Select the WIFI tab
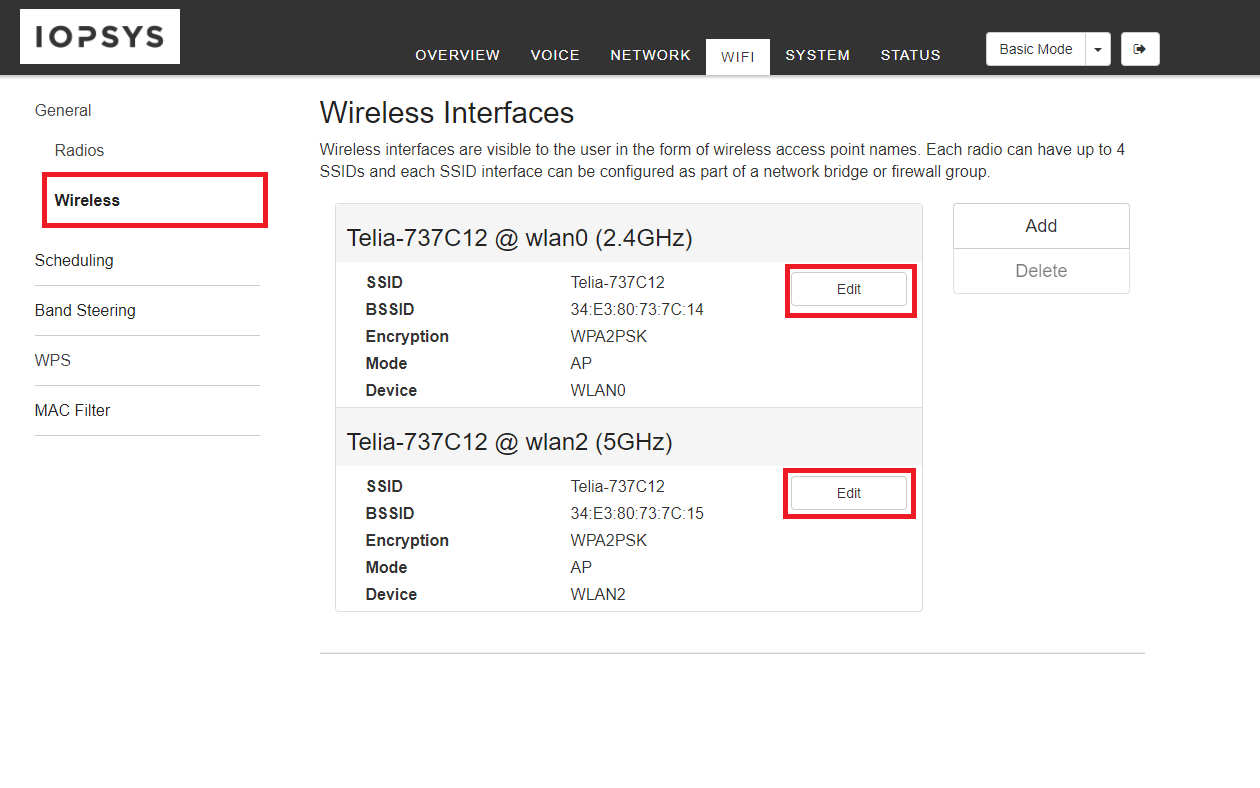Viewport: 1260px width, 788px height. click(738, 56)
